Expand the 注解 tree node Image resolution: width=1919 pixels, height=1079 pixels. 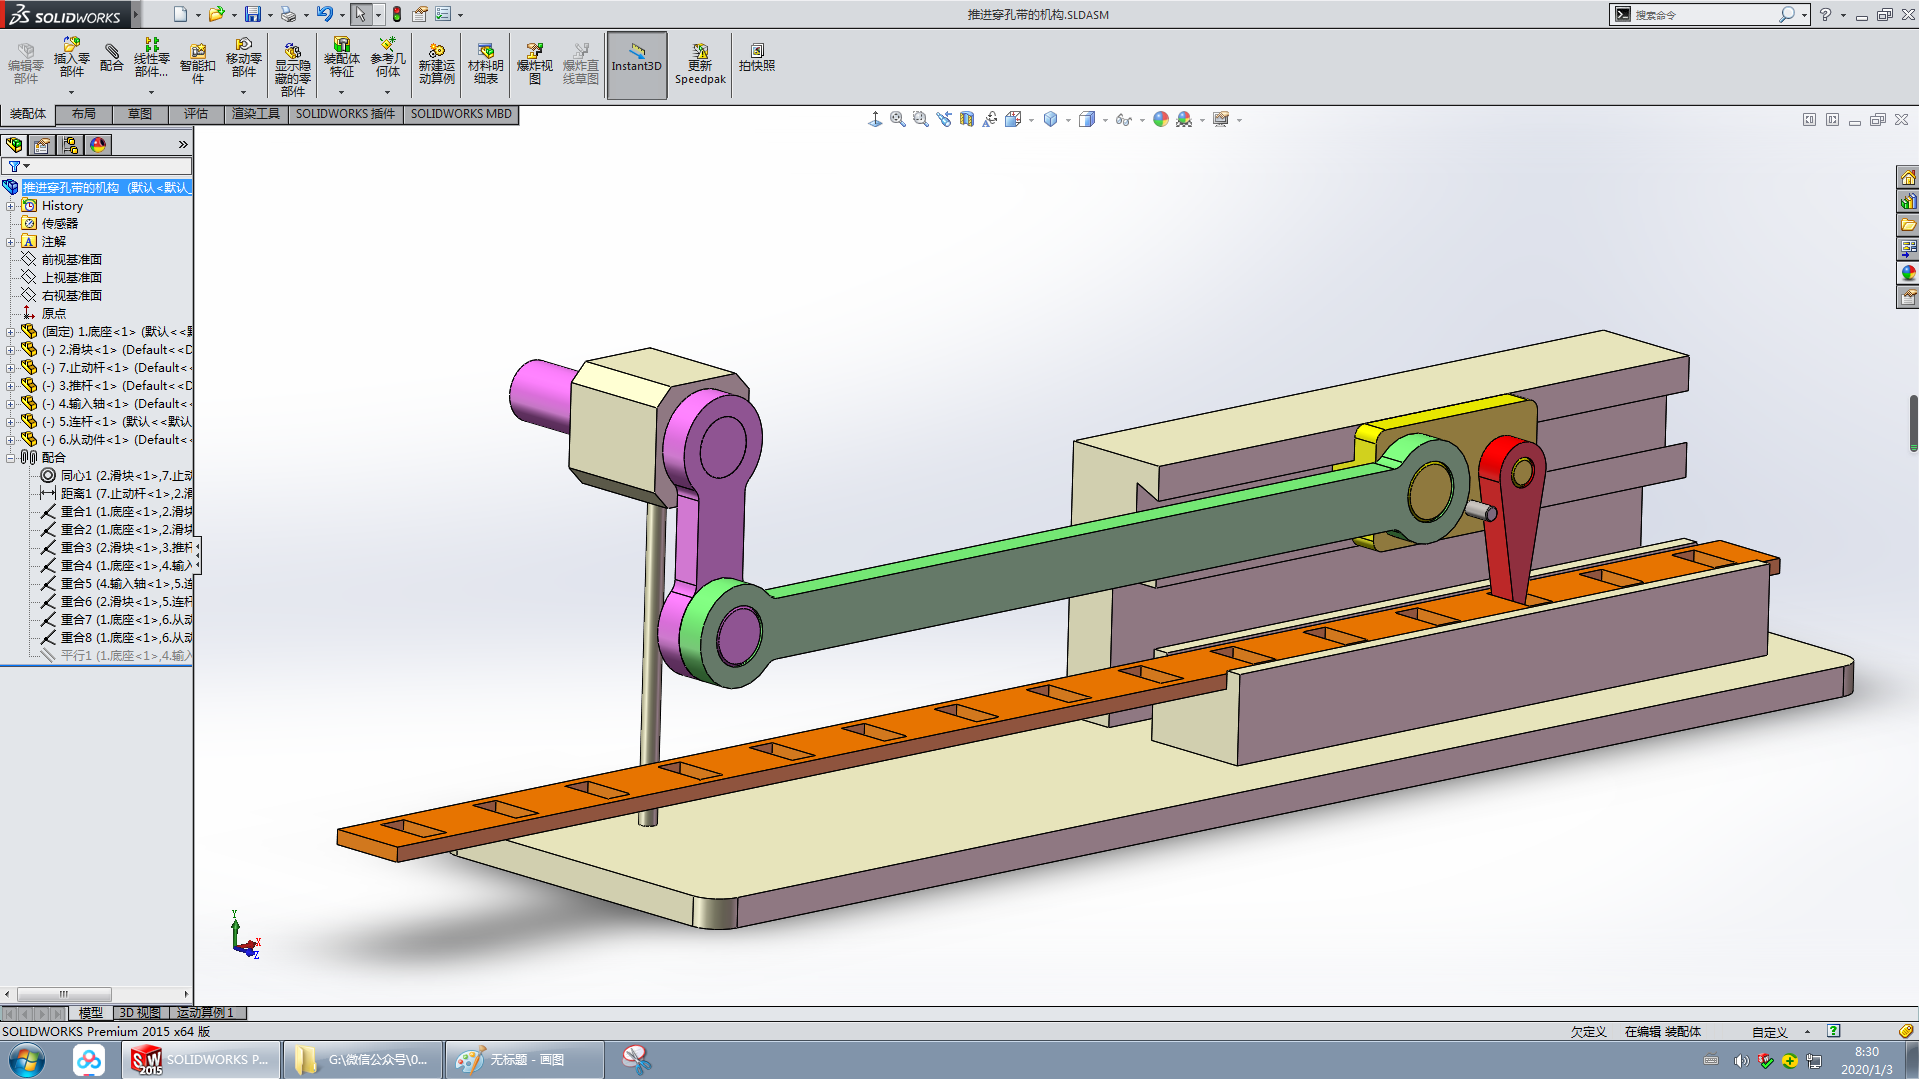point(11,242)
